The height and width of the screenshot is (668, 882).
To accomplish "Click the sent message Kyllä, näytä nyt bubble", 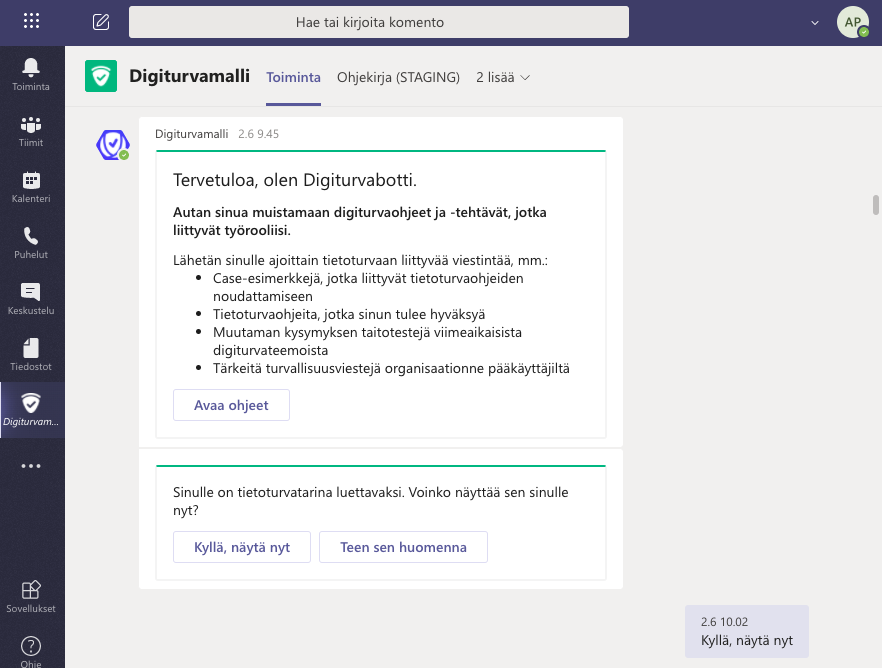I will (746, 631).
